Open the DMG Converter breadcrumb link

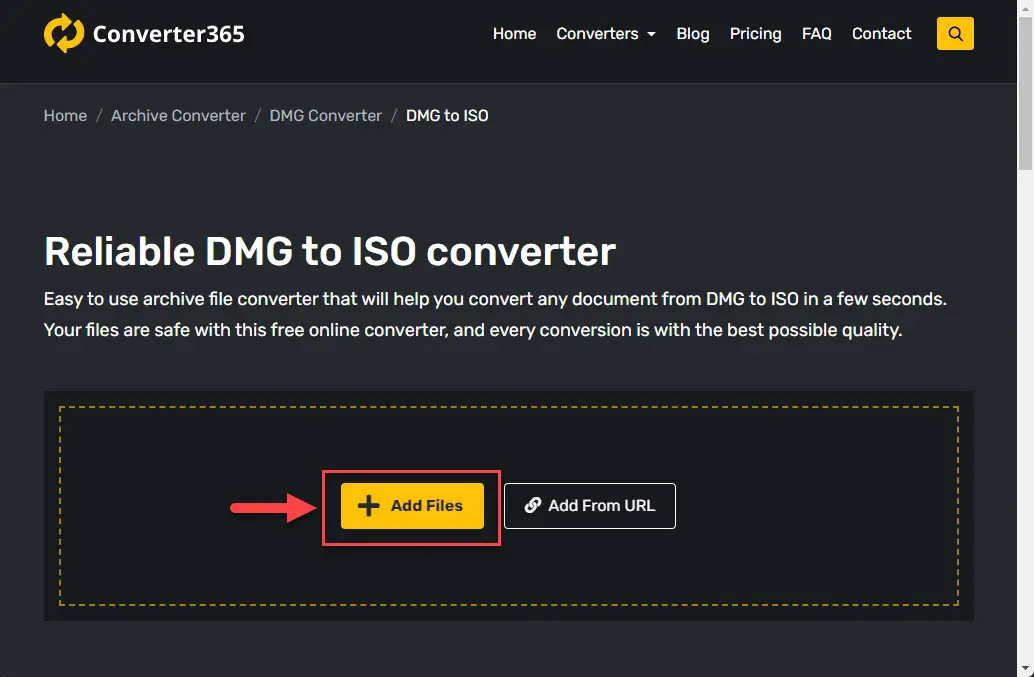pyautogui.click(x=325, y=116)
